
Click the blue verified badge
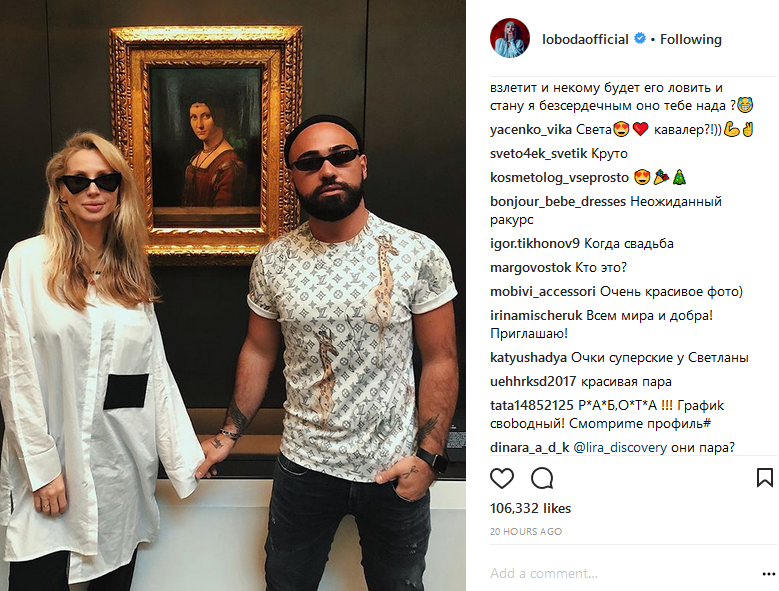pyautogui.click(x=640, y=38)
